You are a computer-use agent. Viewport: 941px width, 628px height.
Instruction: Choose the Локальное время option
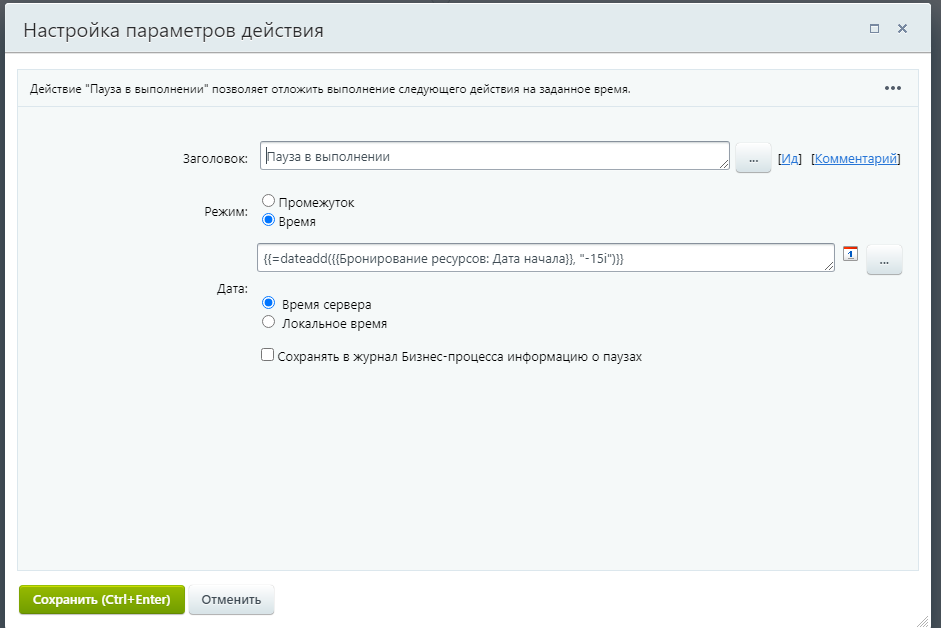click(268, 322)
